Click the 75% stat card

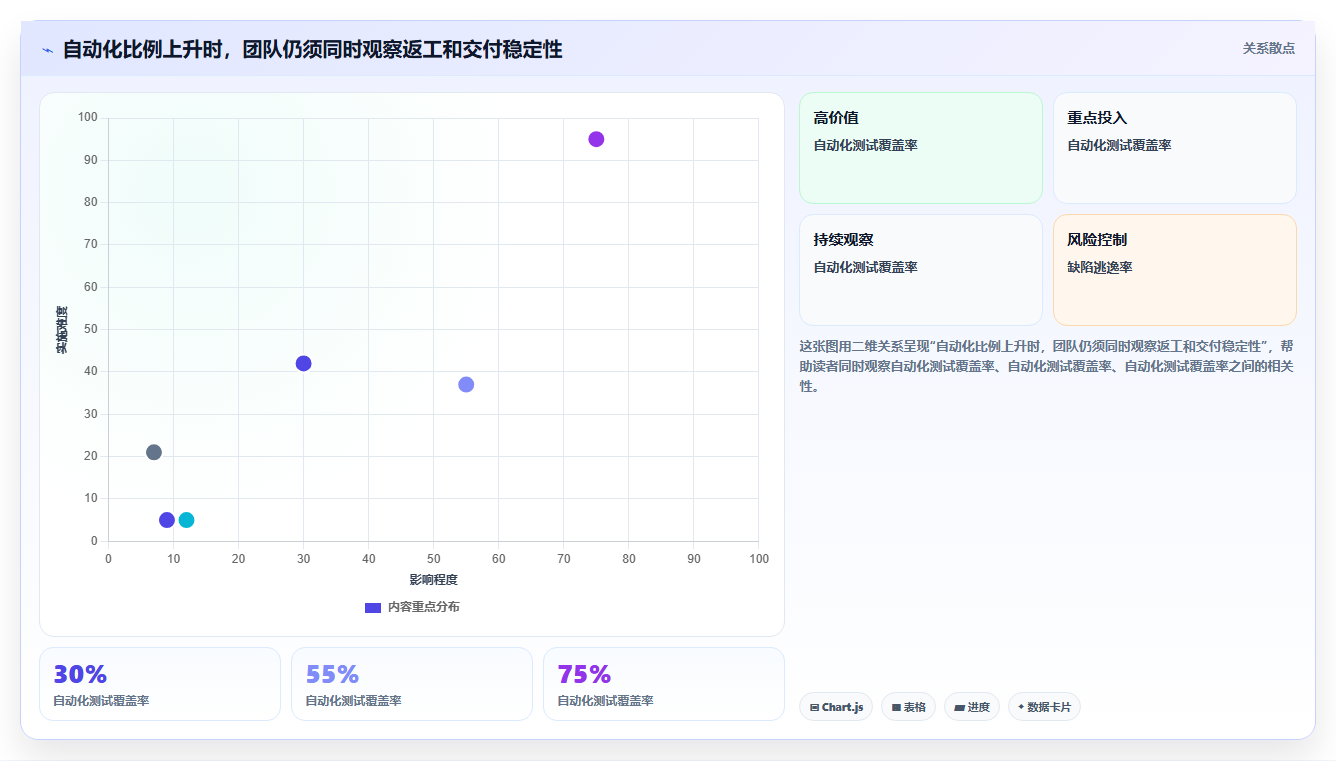664,684
